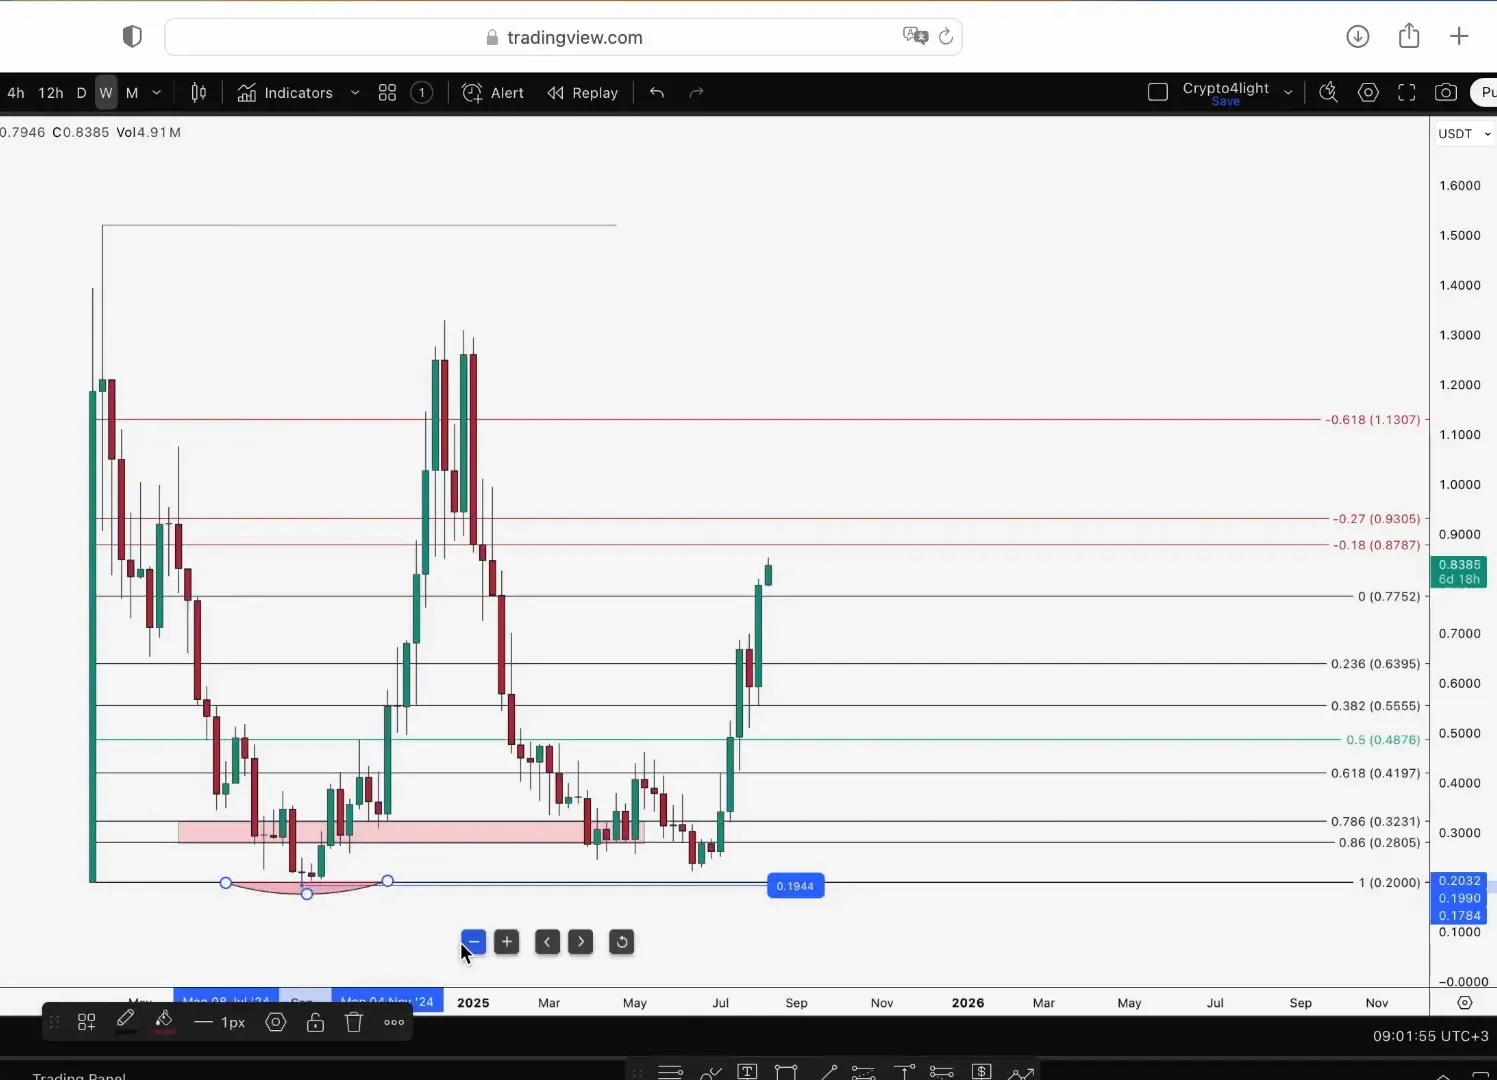Viewport: 1497px width, 1080px height.
Task: Enter fullscreen mode
Action: (x=1407, y=93)
